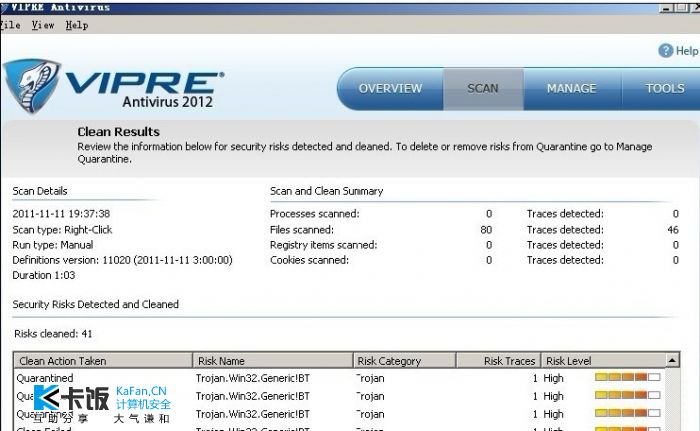
Task: Click Run type: Manual text
Action: (x=53, y=245)
